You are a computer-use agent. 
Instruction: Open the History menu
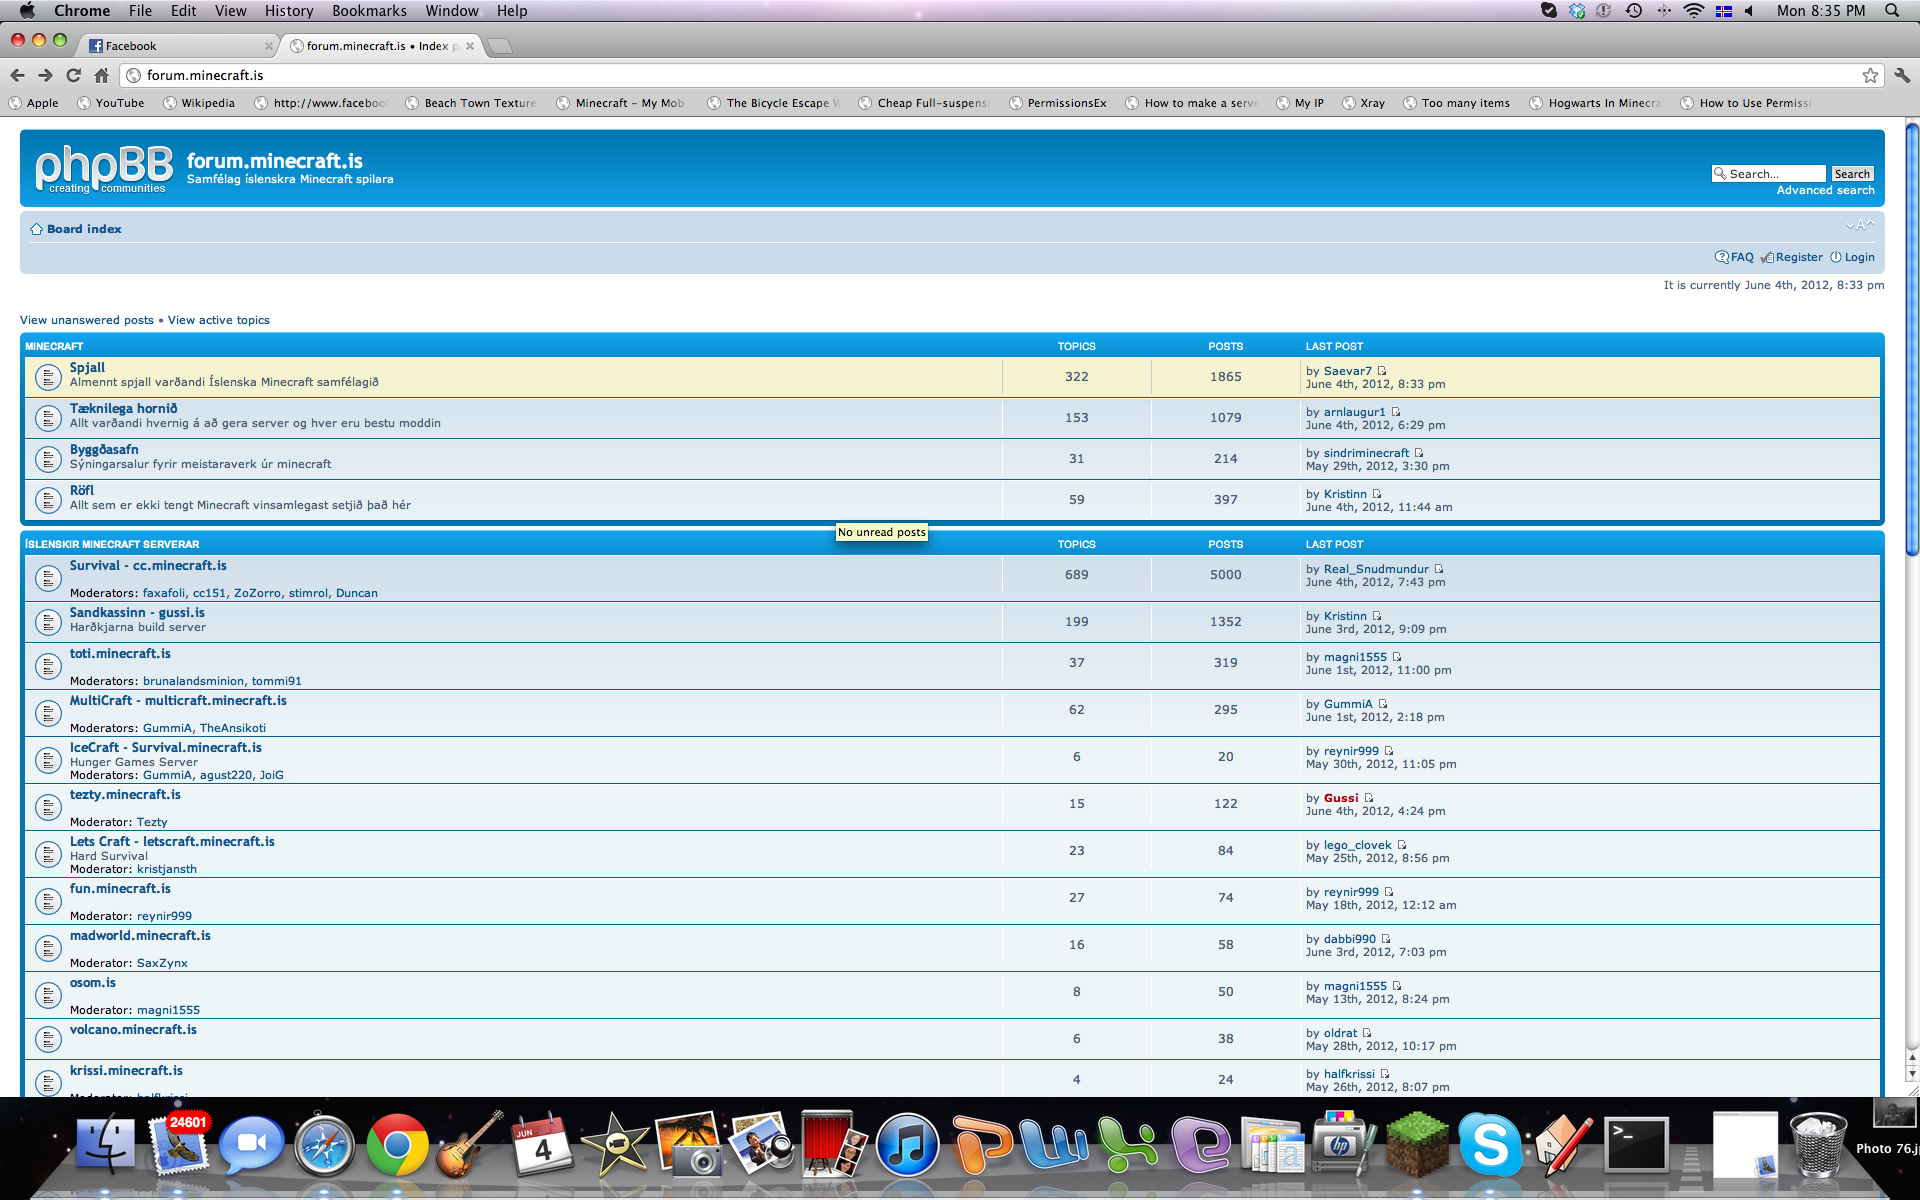[x=289, y=11]
